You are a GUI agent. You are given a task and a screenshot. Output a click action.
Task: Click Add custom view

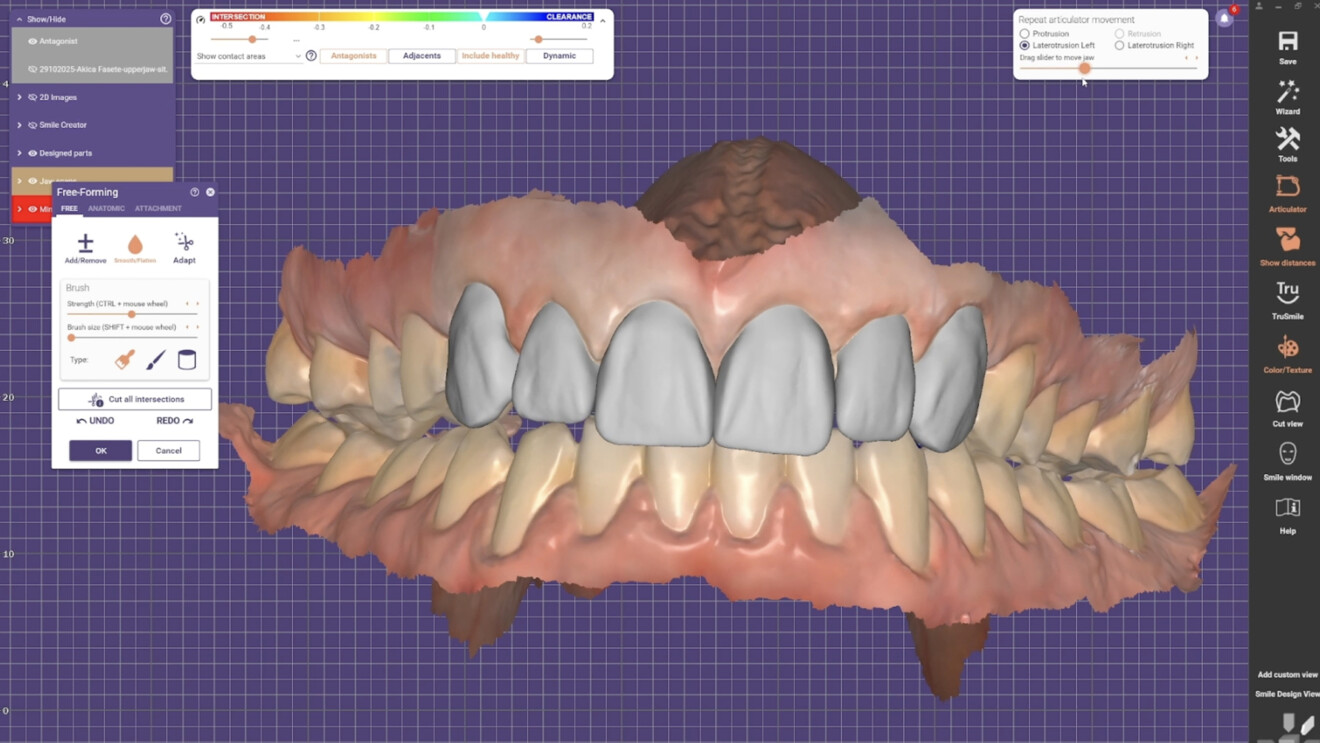click(x=1287, y=675)
